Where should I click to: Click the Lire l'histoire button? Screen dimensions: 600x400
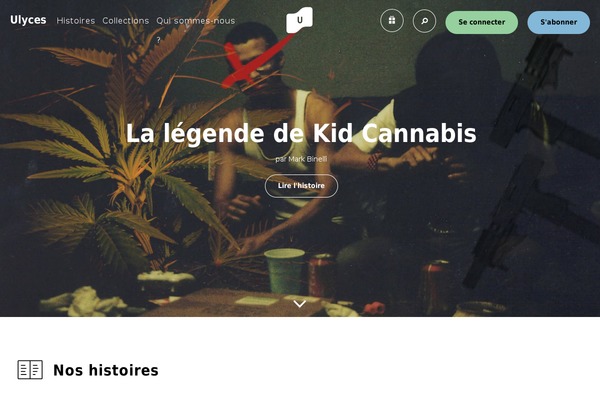click(x=301, y=186)
